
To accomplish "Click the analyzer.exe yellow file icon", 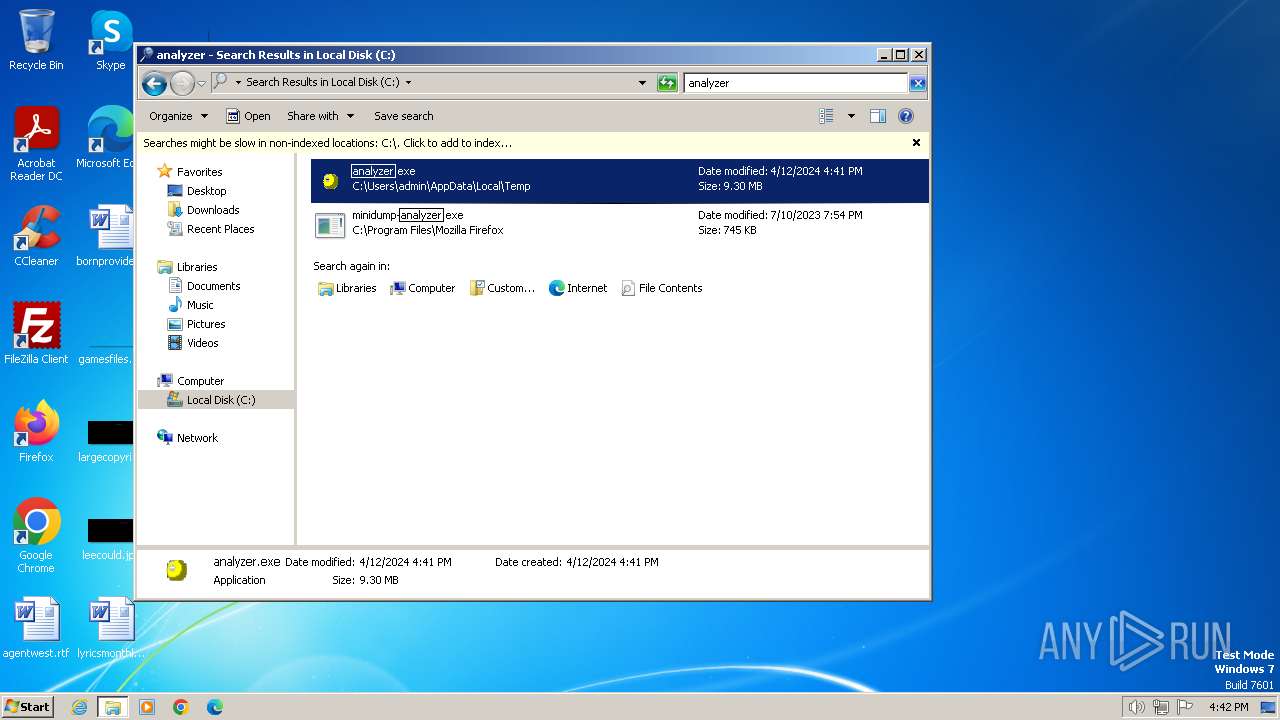I will click(330, 181).
